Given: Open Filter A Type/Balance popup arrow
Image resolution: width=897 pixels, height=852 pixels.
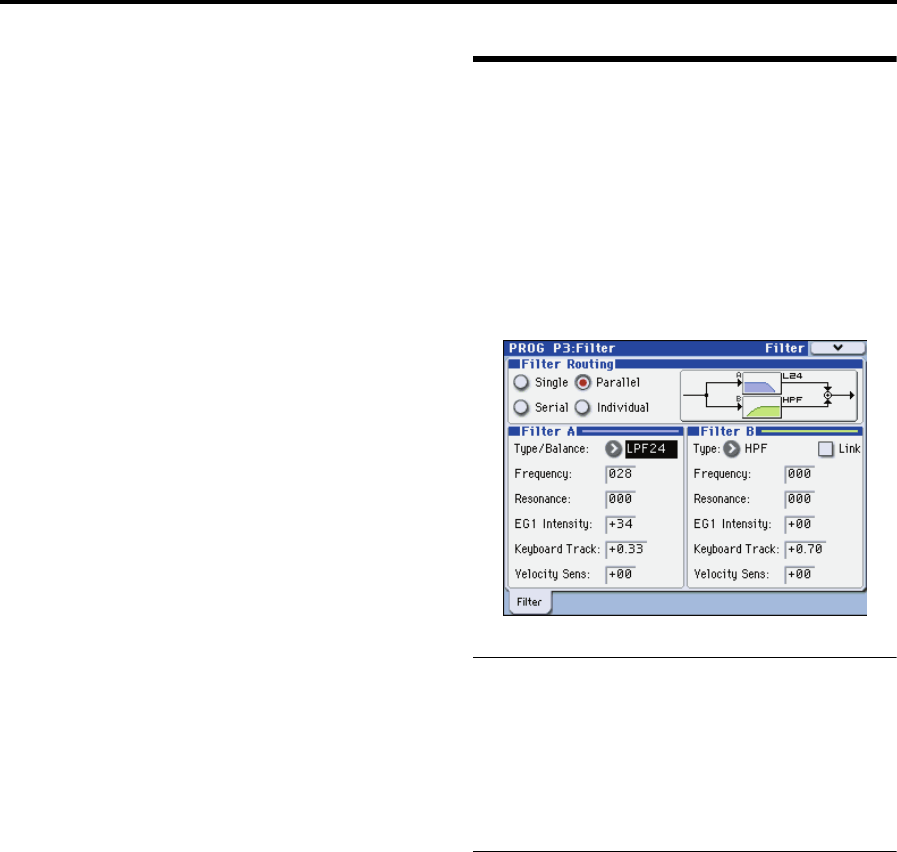Looking at the screenshot, I should pyautogui.click(x=613, y=449).
